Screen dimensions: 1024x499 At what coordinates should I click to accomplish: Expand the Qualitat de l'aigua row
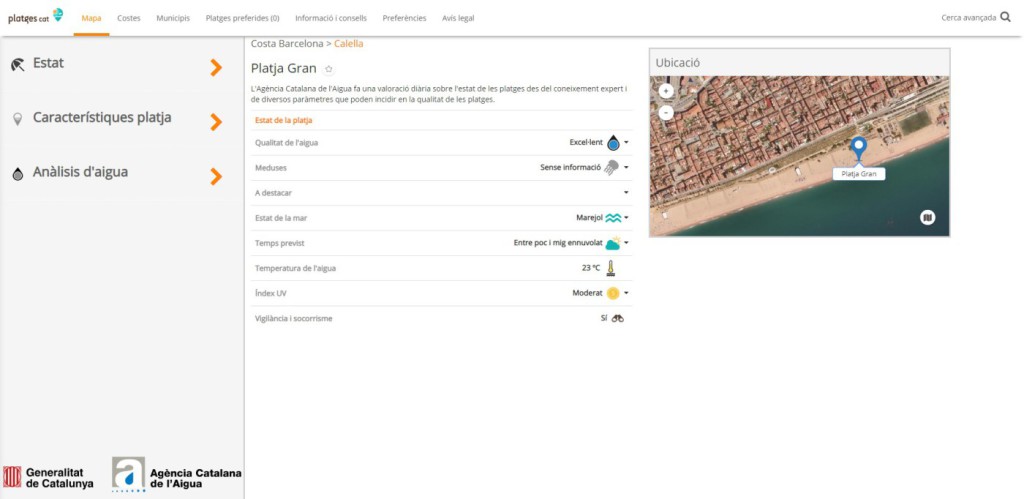626,143
